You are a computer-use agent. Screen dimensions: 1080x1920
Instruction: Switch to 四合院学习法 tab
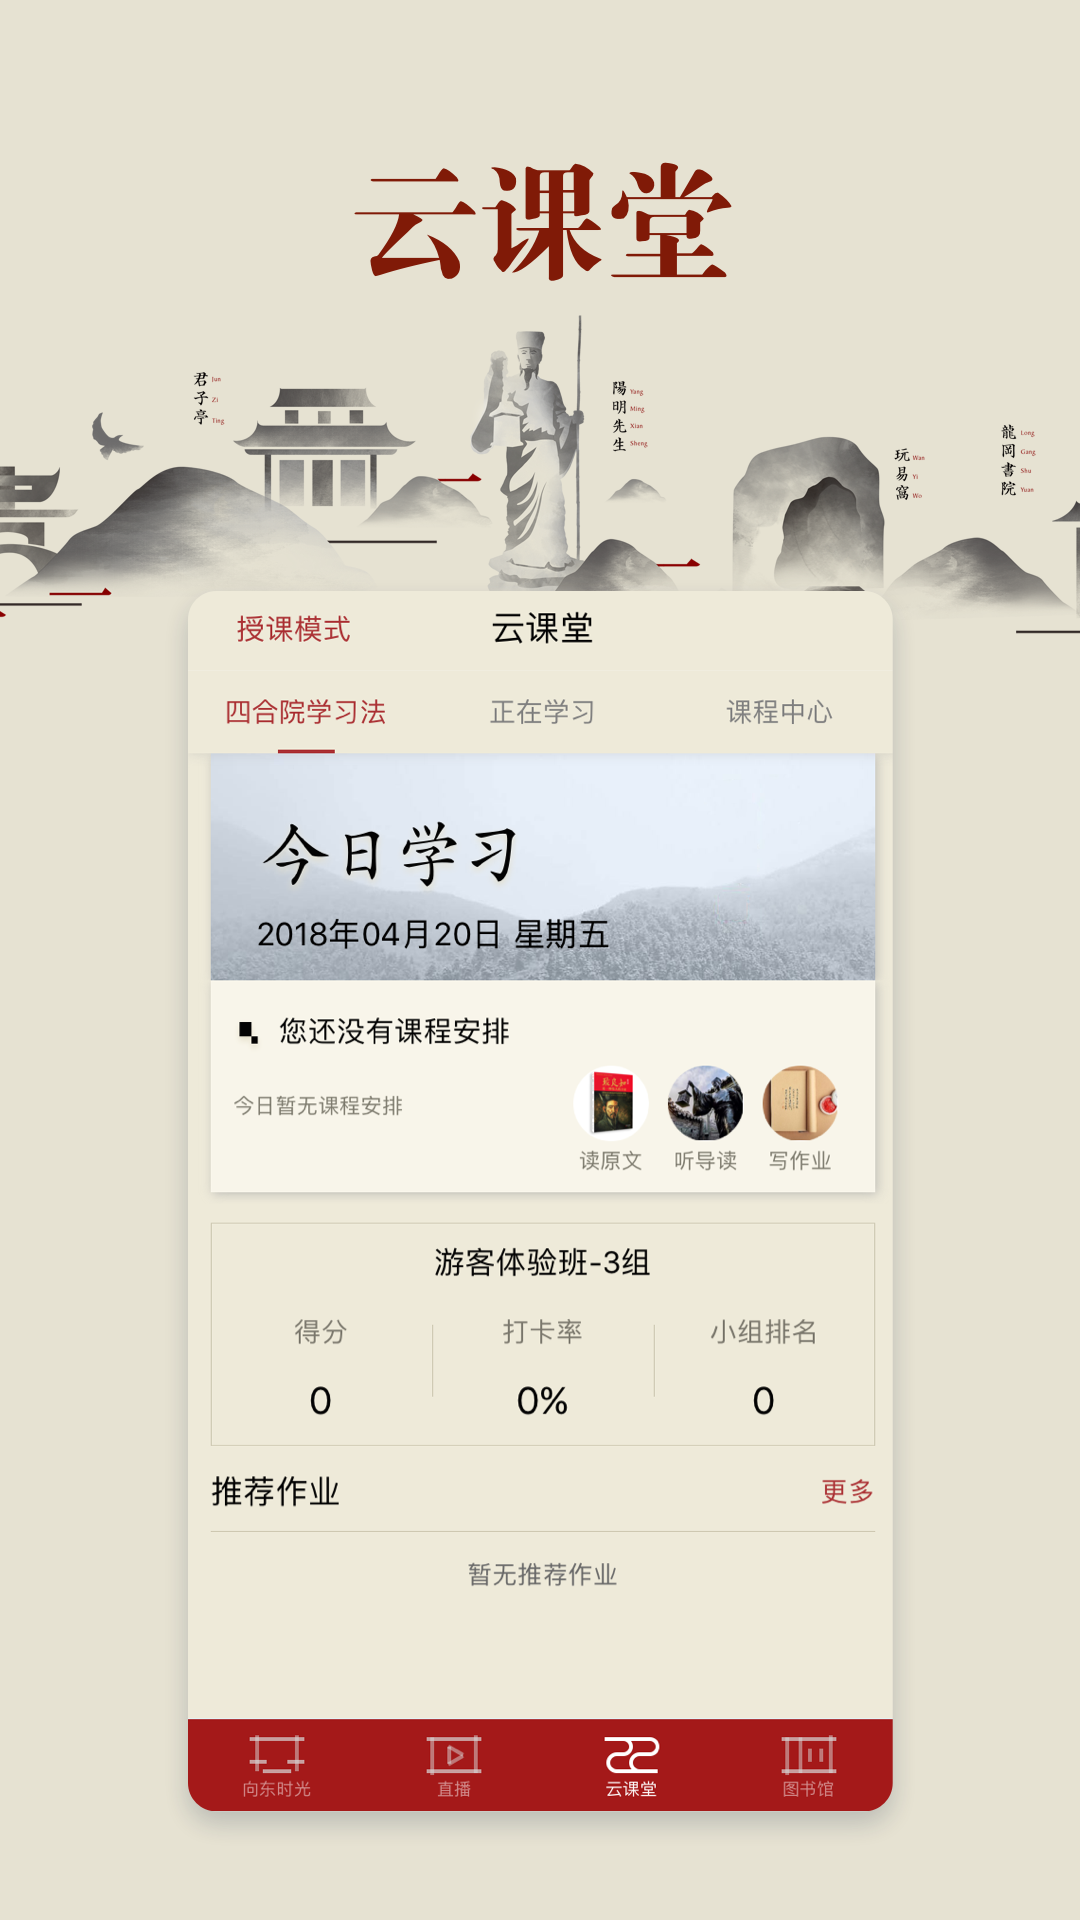[x=305, y=712]
